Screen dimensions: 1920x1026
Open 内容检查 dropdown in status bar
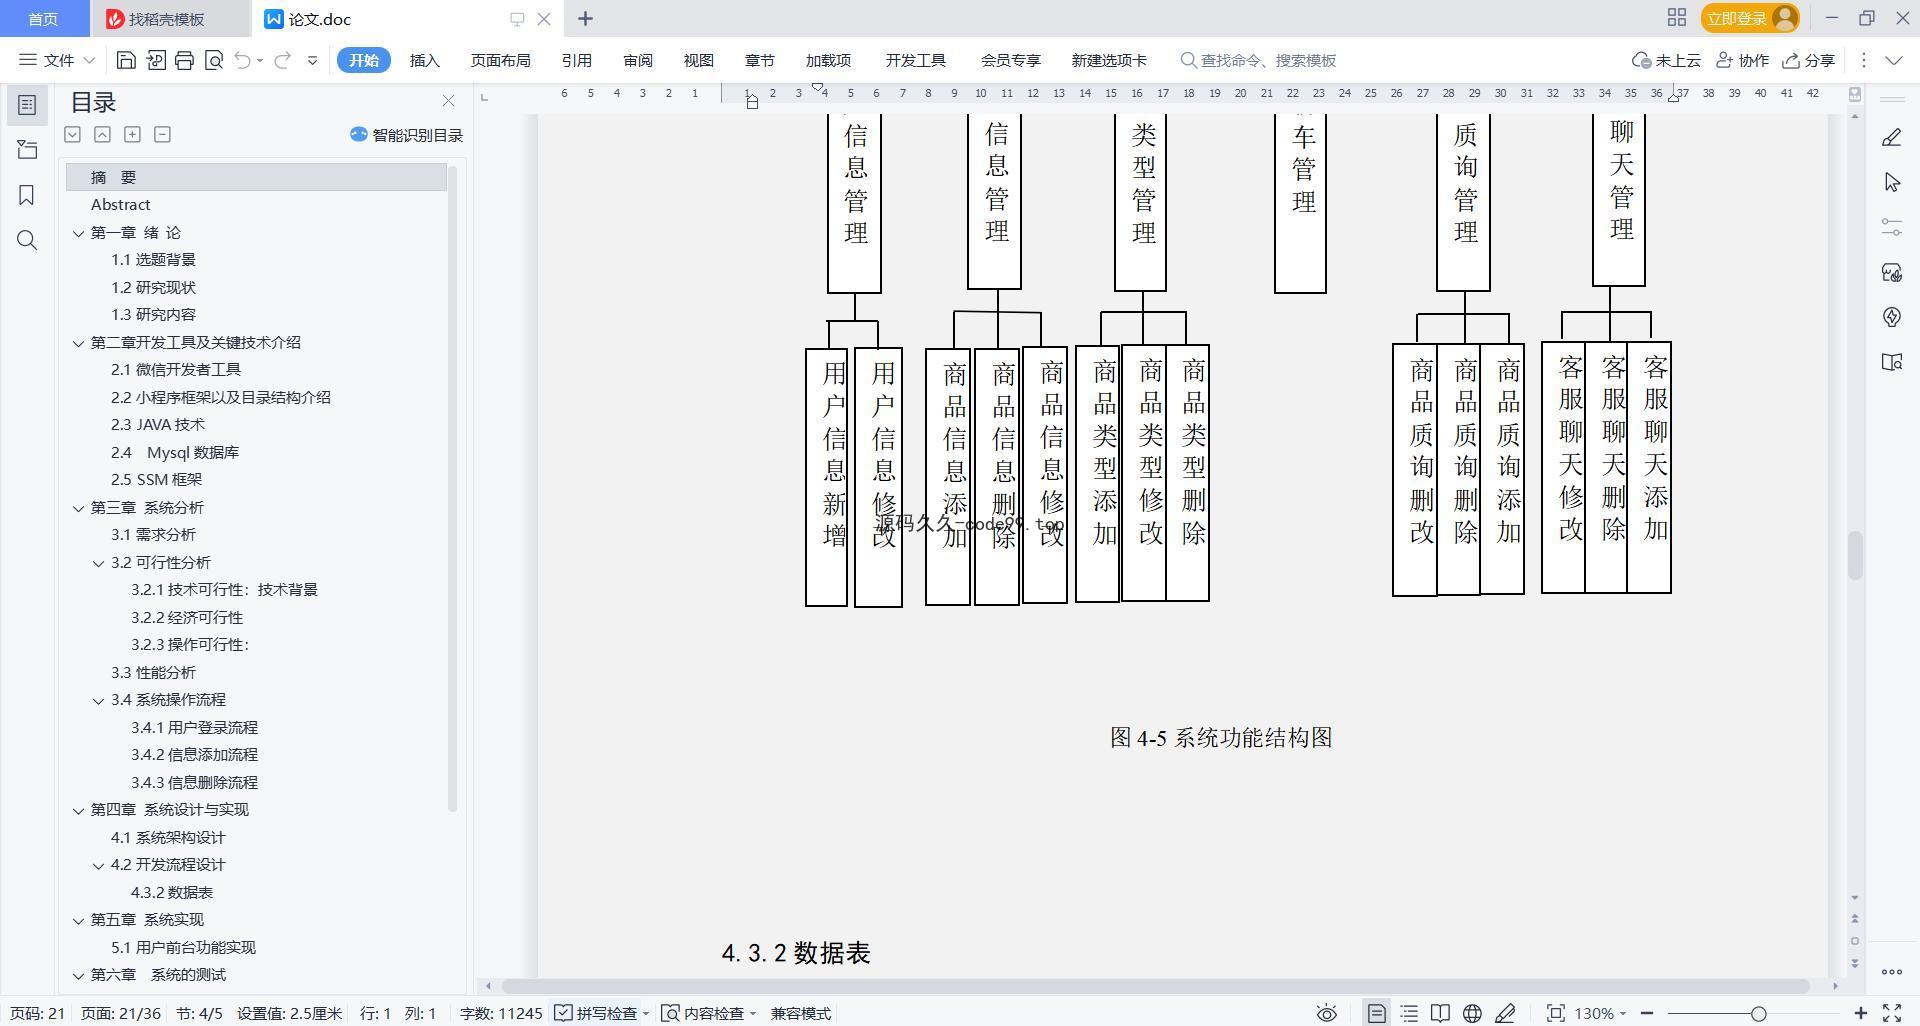(709, 1013)
